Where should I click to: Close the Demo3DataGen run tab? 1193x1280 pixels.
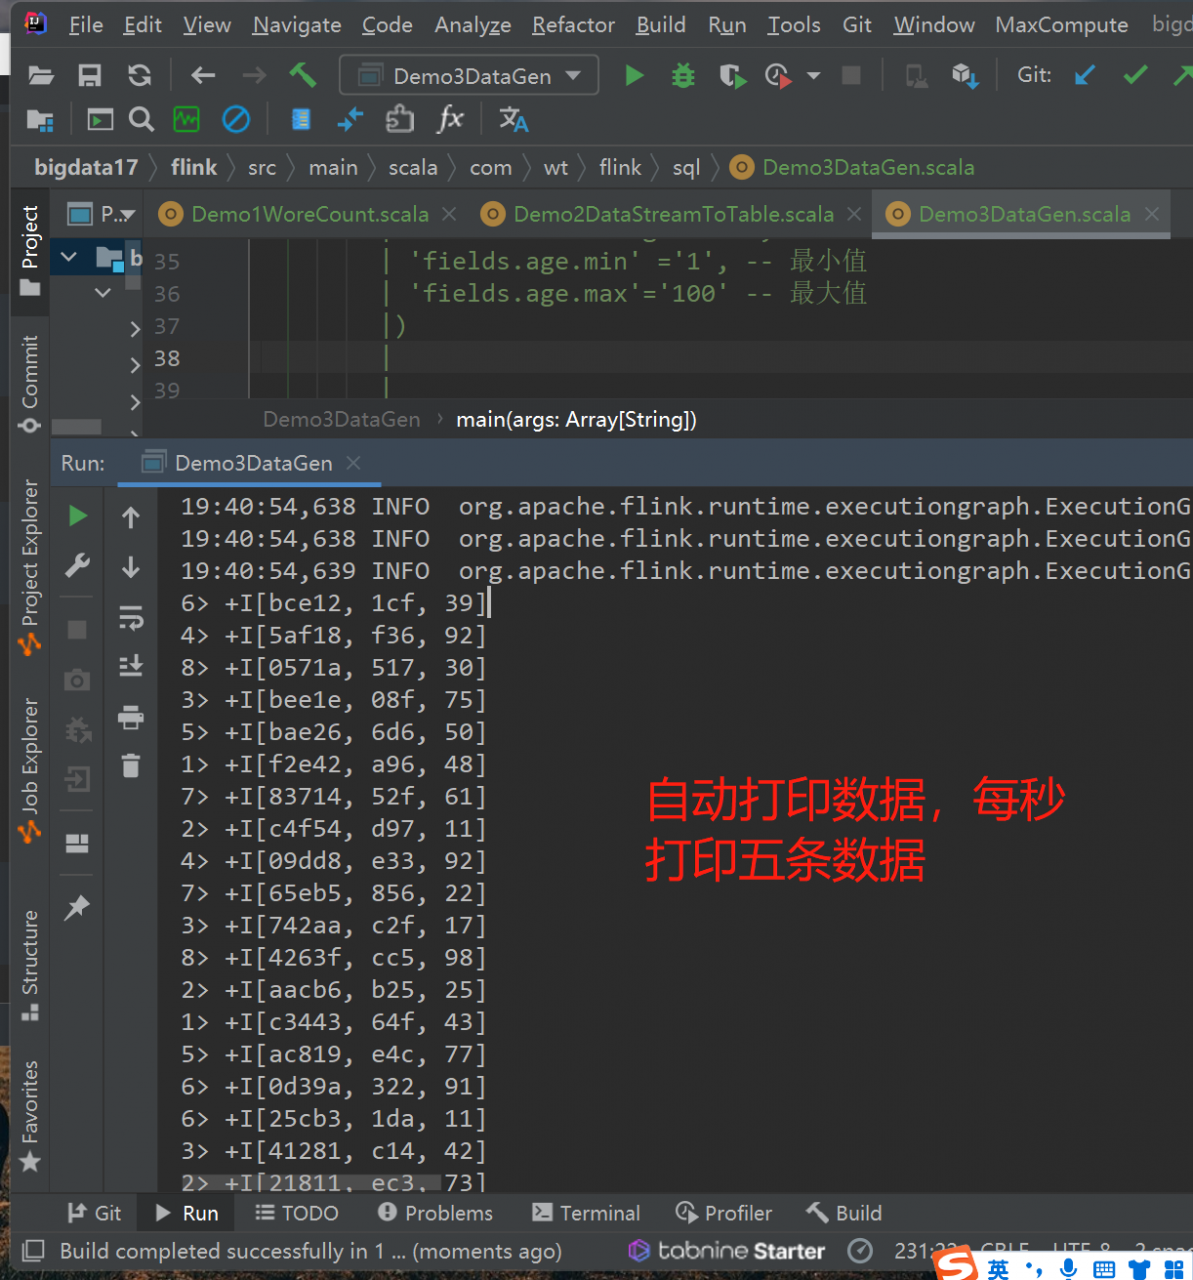[353, 463]
